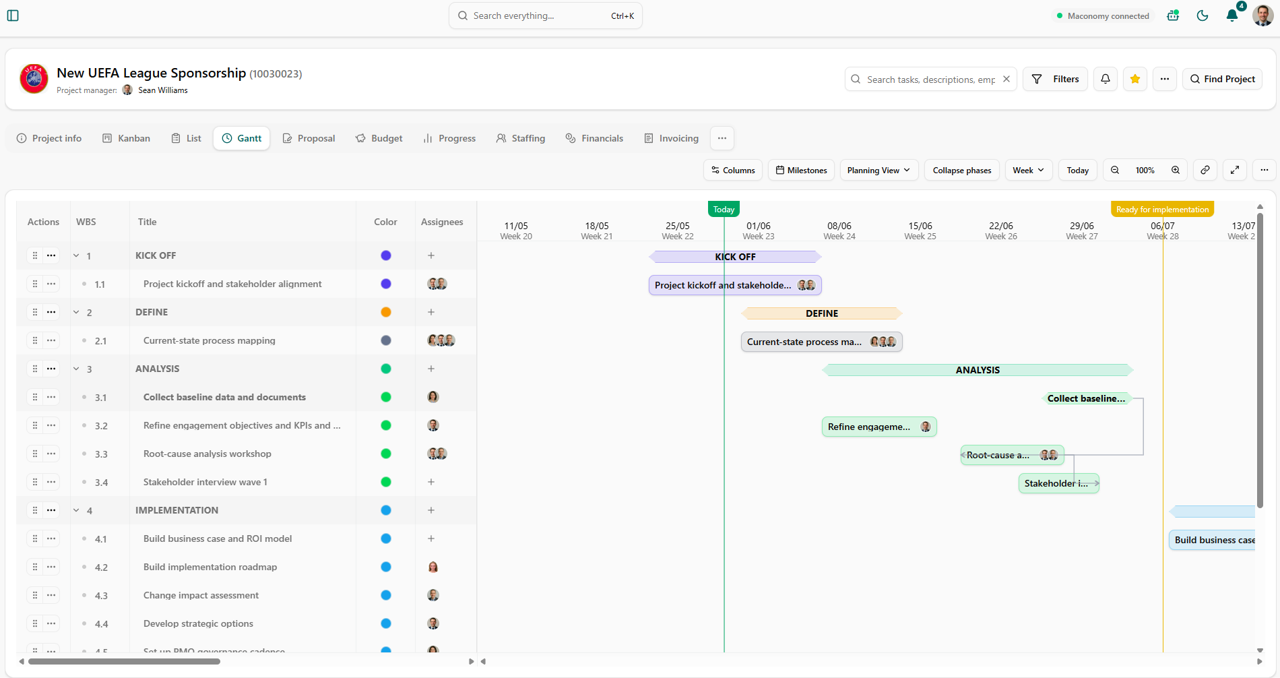Toggle the favorite star for project
The height and width of the screenshot is (678, 1280).
pyautogui.click(x=1135, y=79)
